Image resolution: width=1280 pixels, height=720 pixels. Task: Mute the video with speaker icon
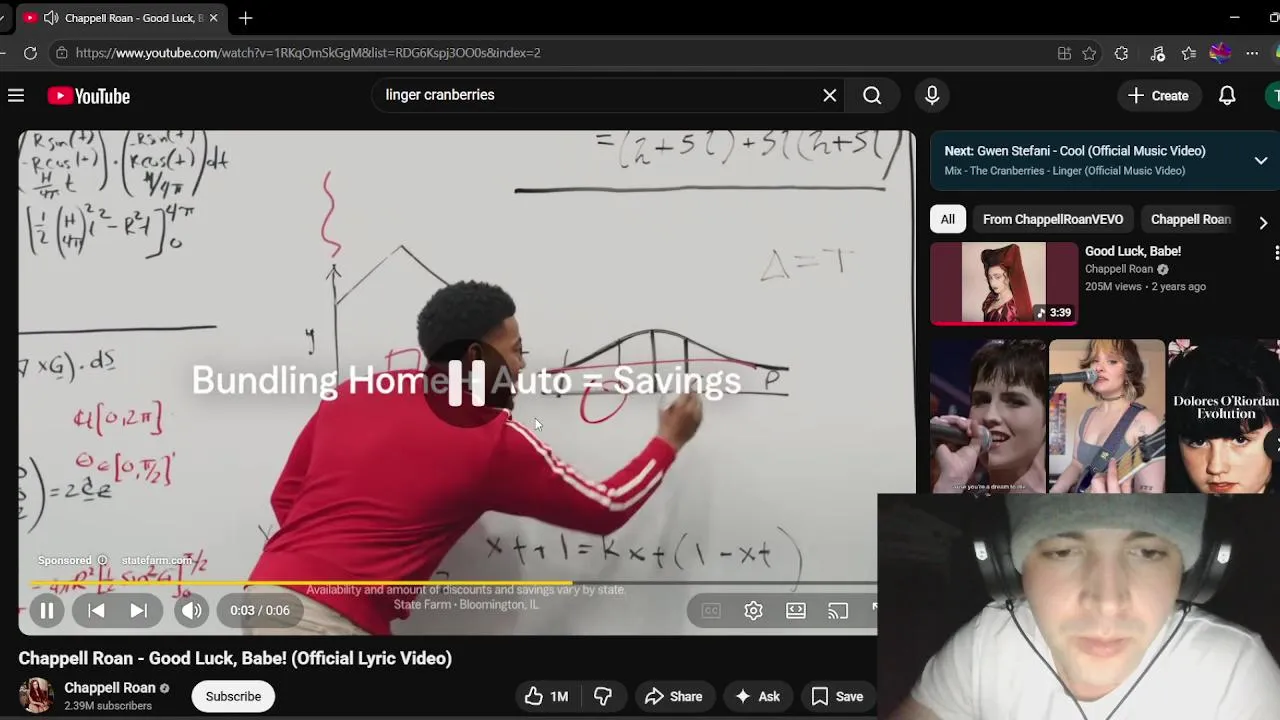191,610
